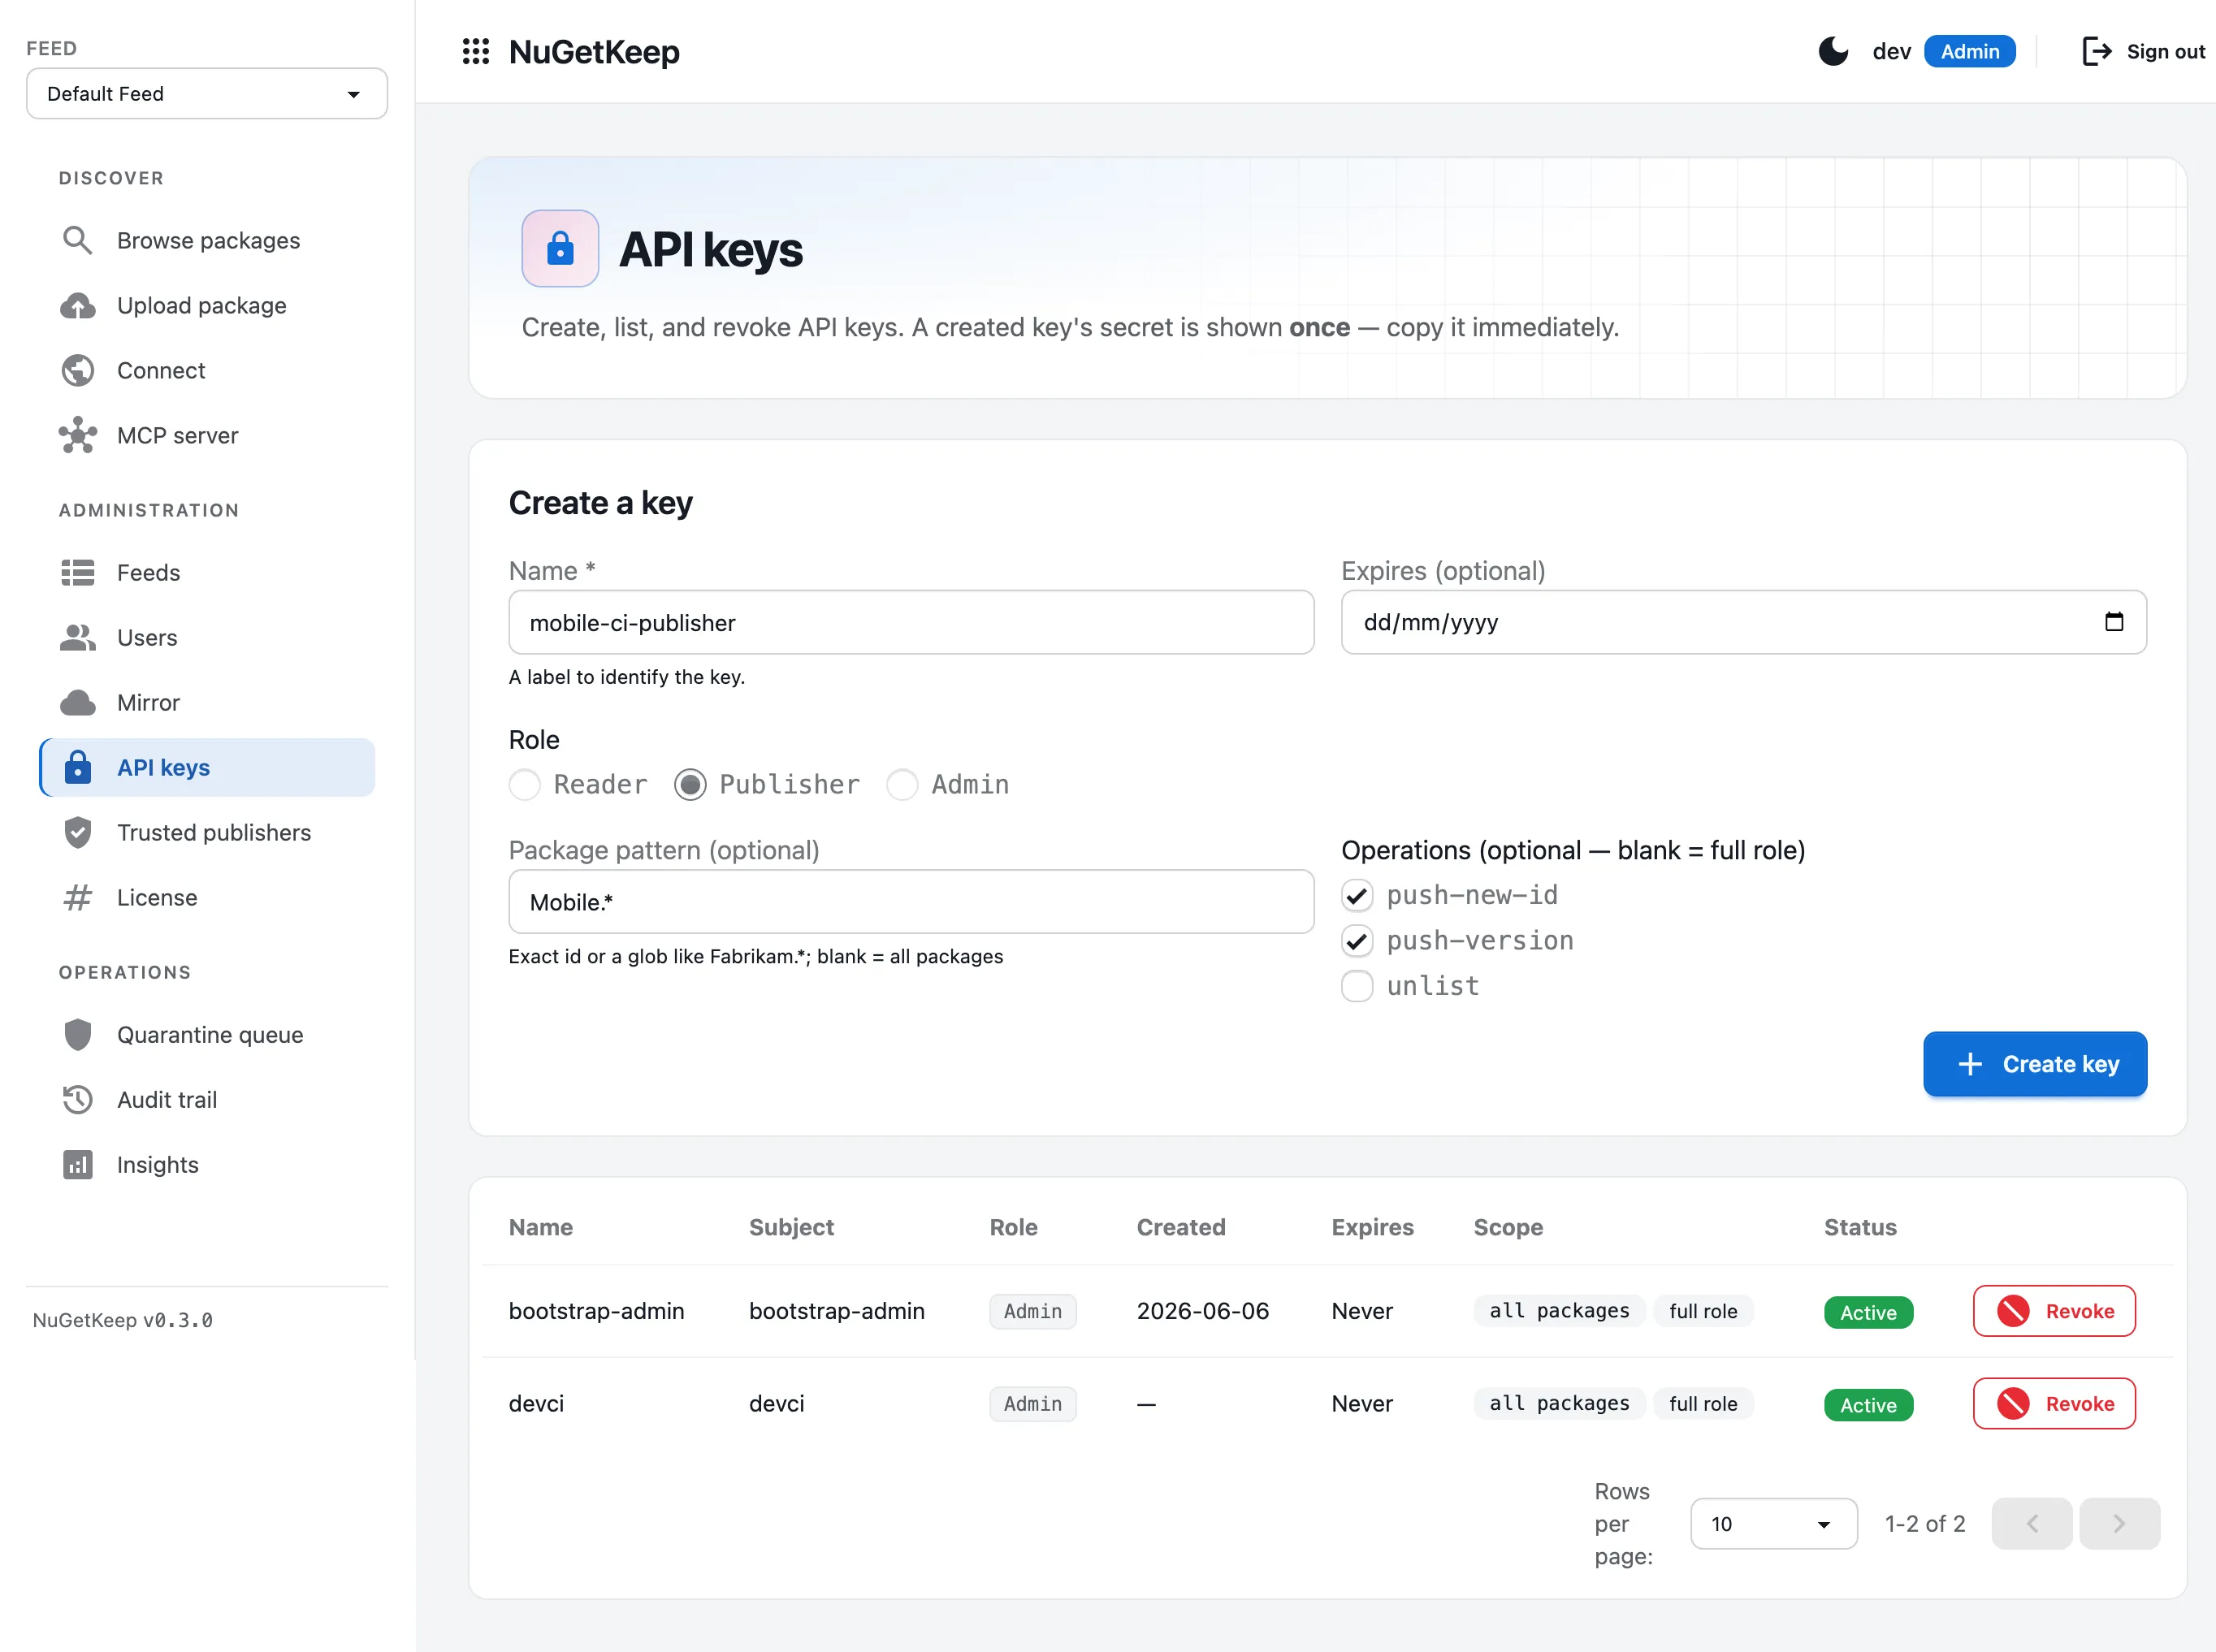Click 'all packages' tag in devci row
This screenshot has height=1652, width=2216.
[1559, 1403]
